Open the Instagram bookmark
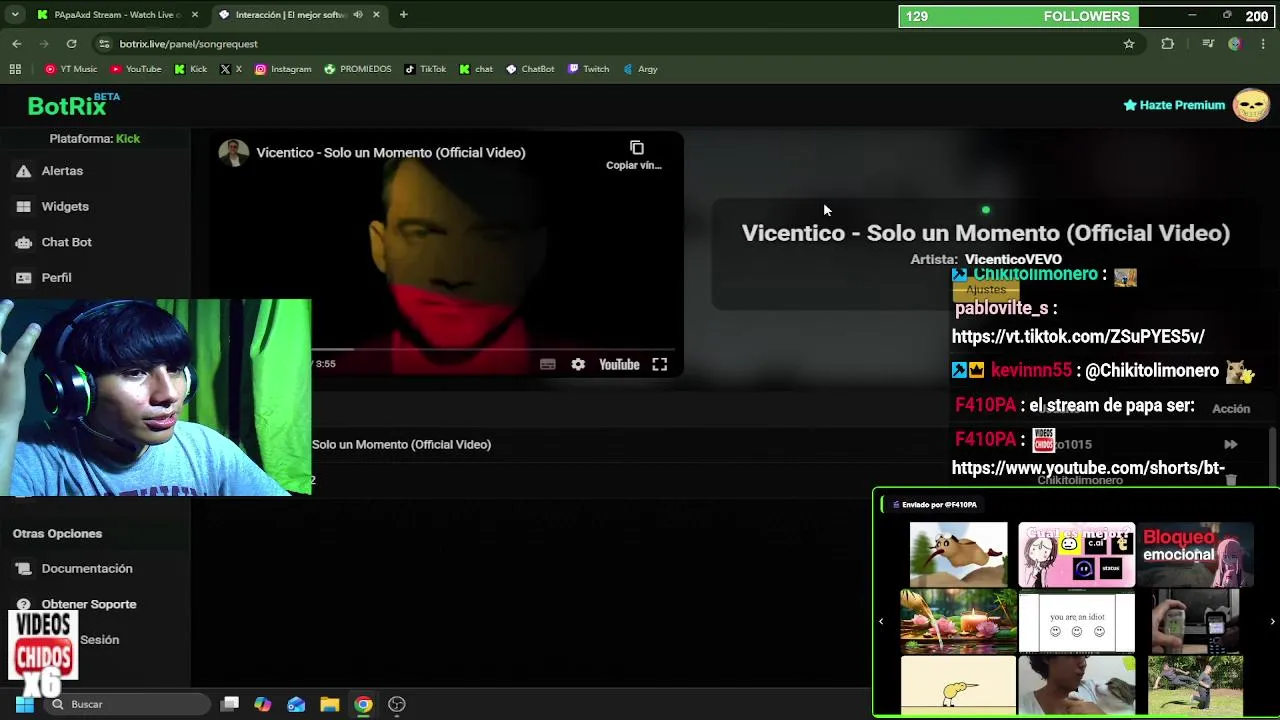 click(x=283, y=69)
